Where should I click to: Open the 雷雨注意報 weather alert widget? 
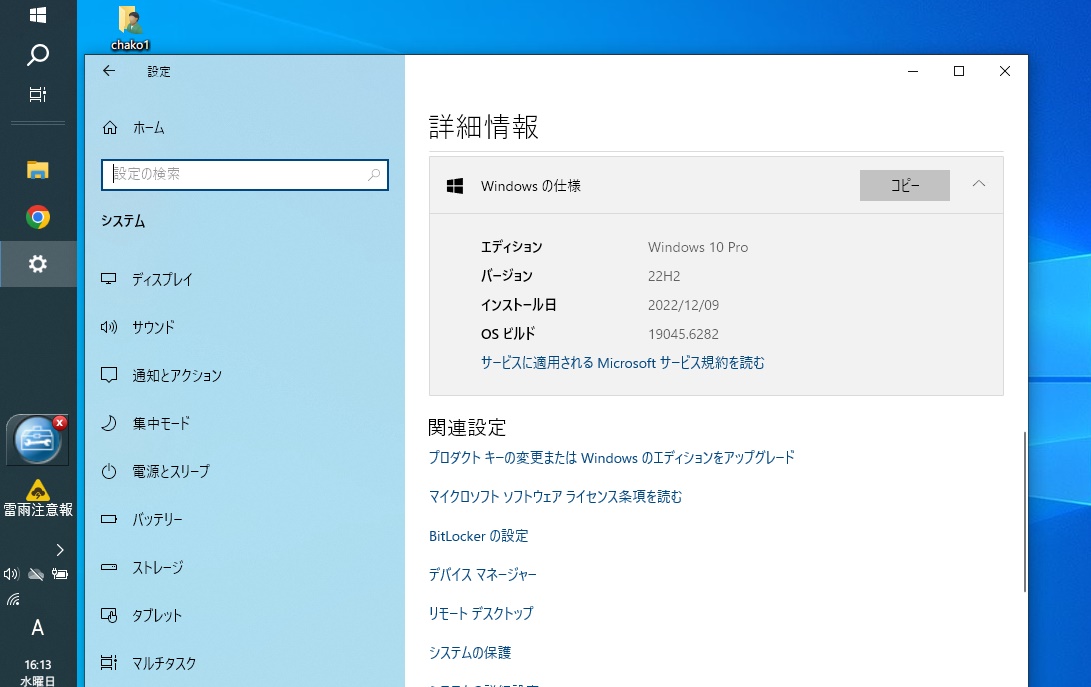tap(38, 499)
